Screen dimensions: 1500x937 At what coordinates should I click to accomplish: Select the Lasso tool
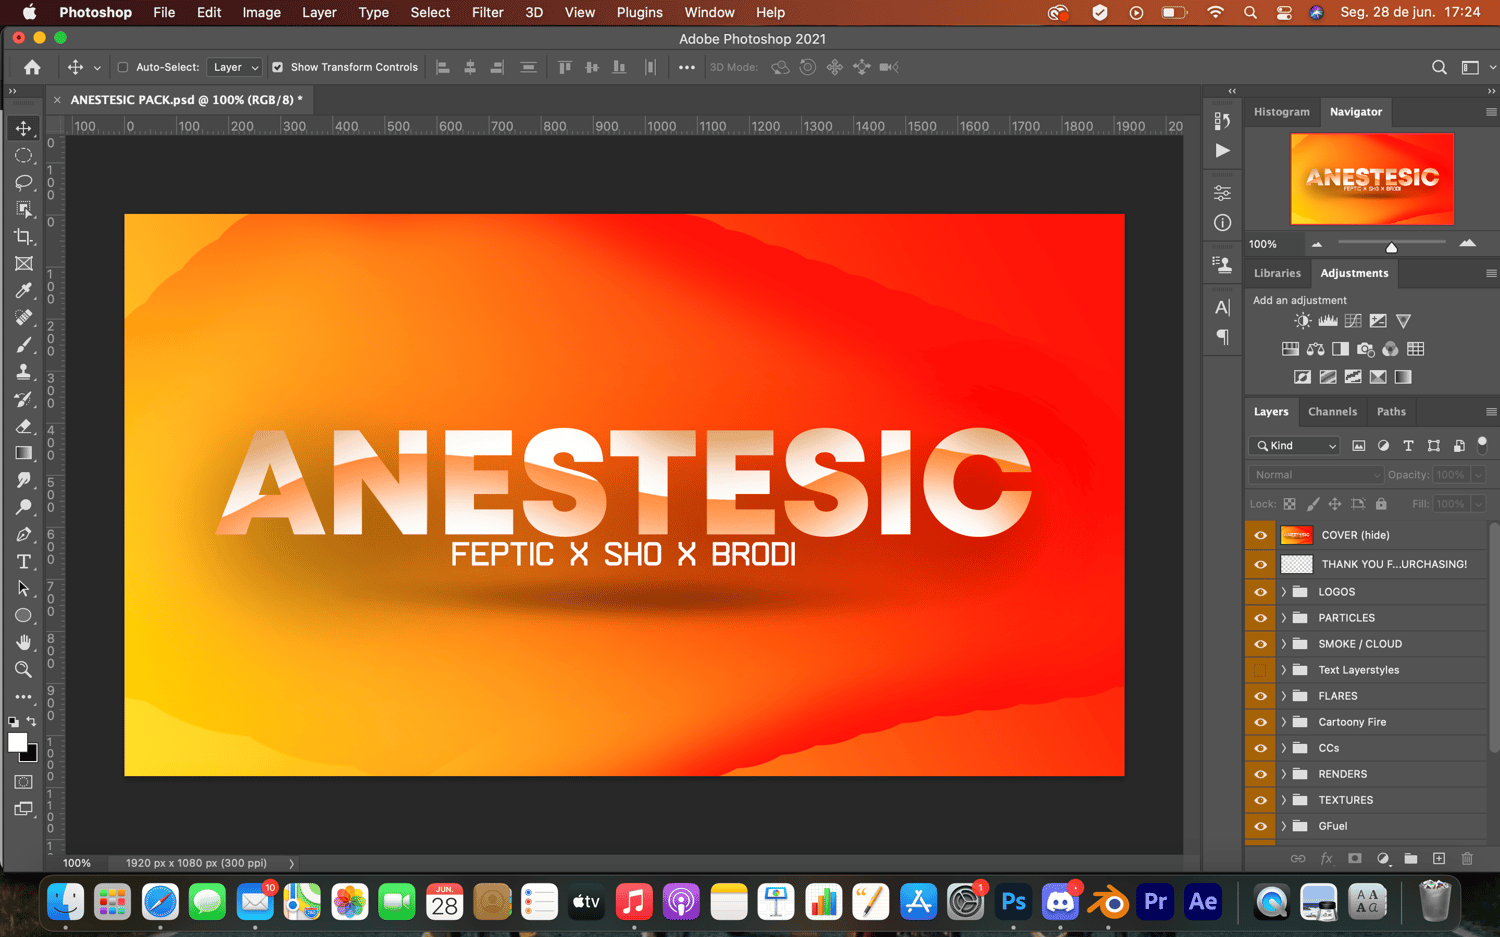tap(24, 182)
